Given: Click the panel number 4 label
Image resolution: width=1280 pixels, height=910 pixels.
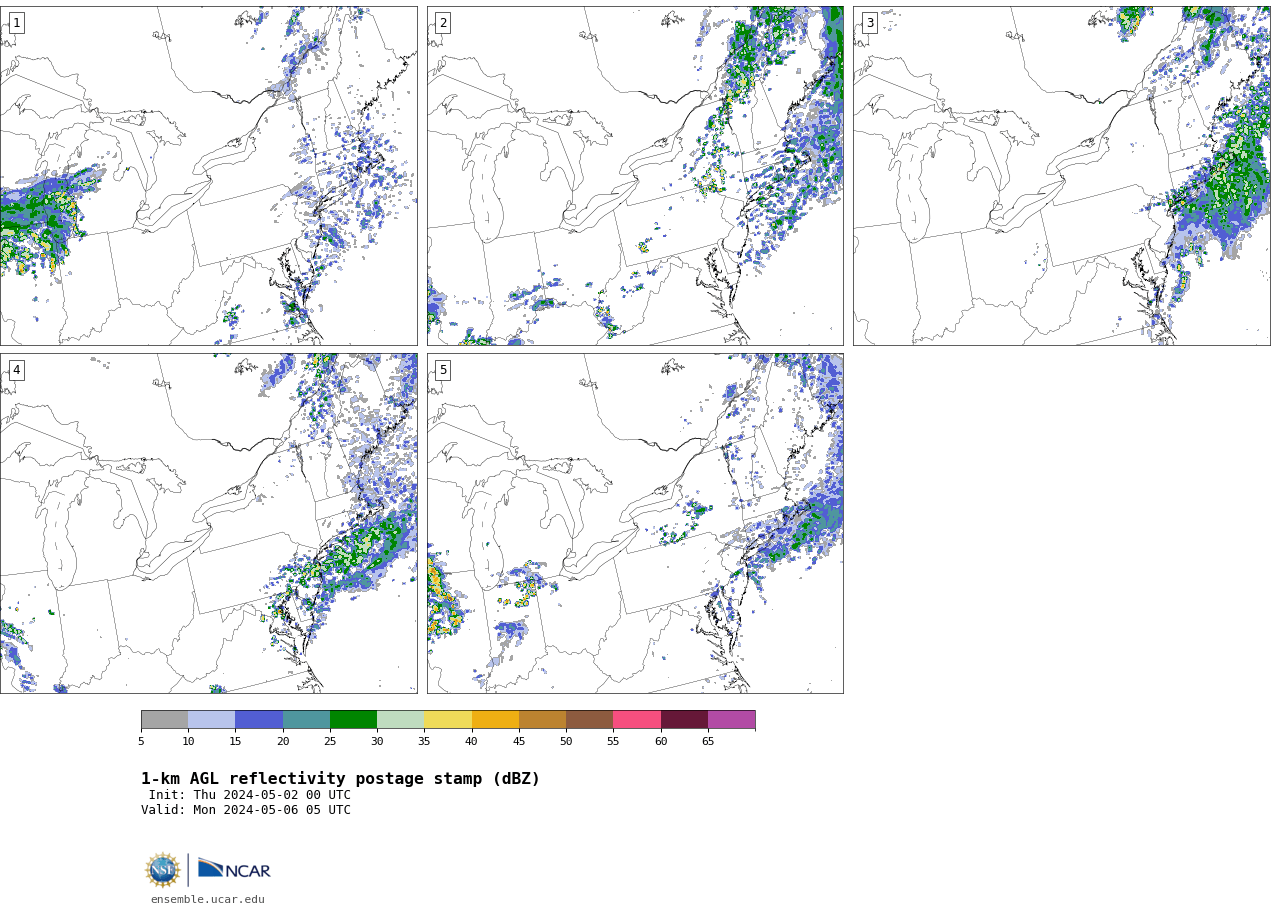Looking at the screenshot, I should pyautogui.click(x=16, y=370).
